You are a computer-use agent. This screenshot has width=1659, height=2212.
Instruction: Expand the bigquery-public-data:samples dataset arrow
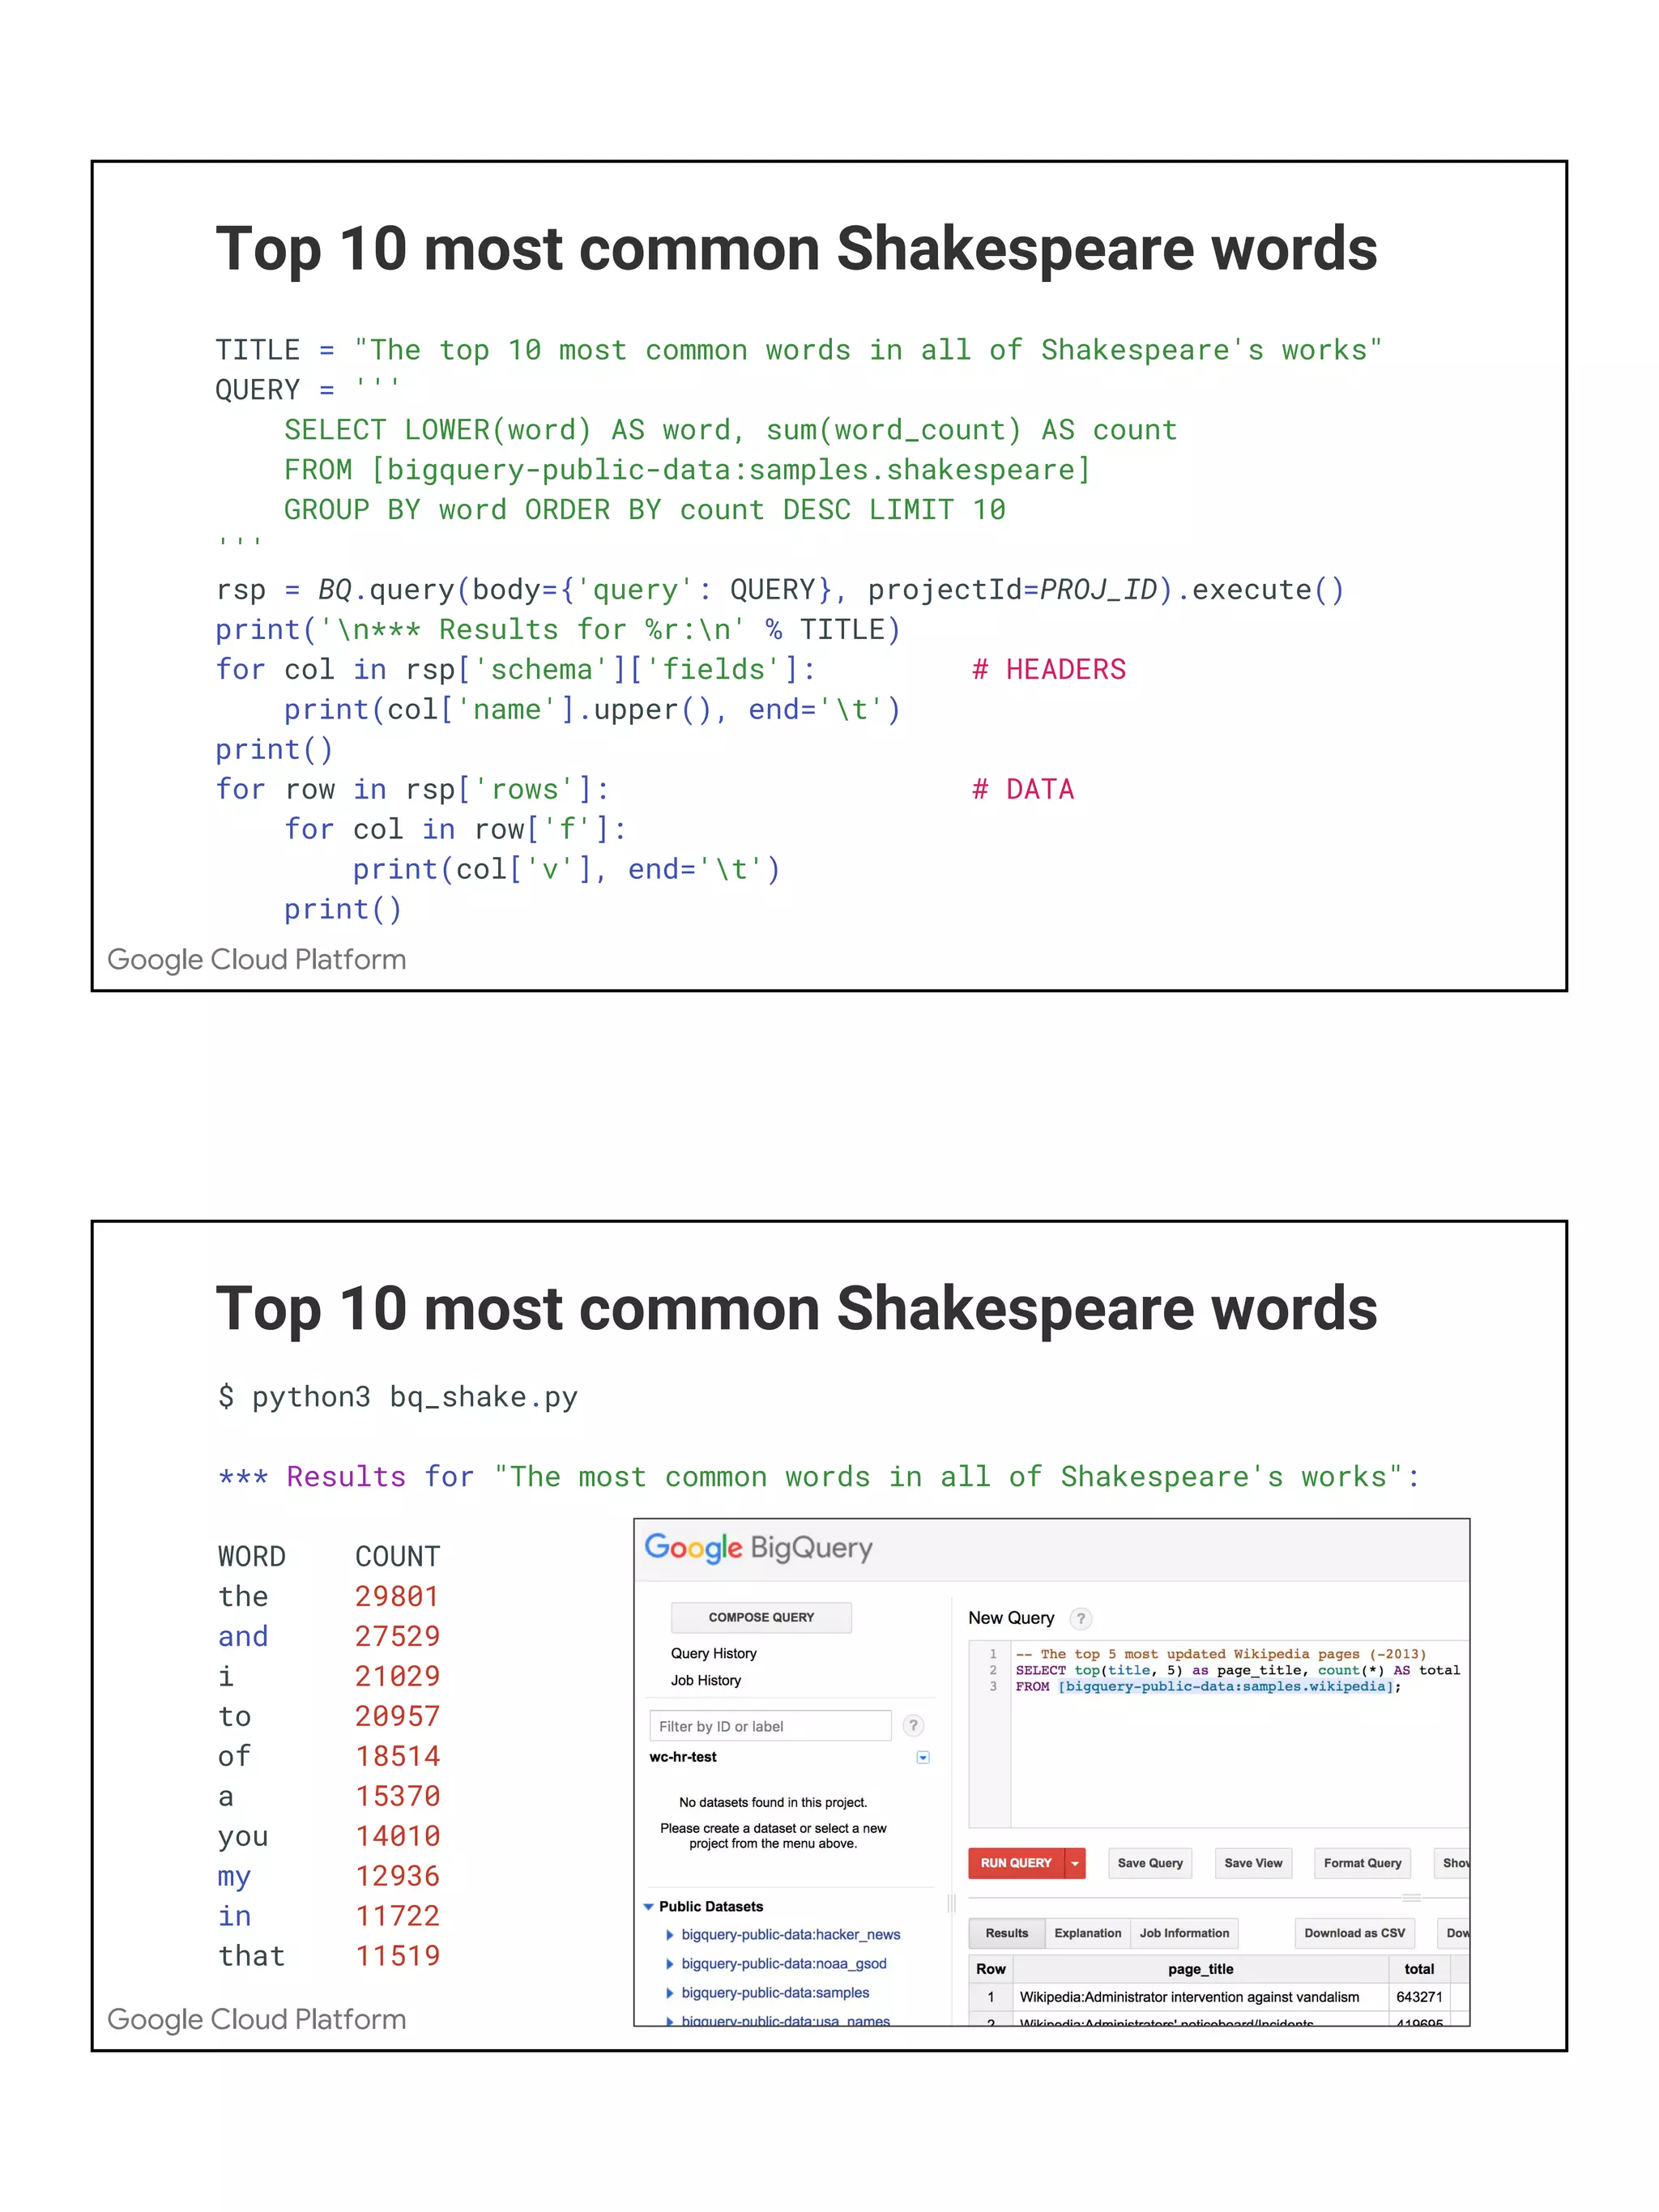click(669, 1993)
